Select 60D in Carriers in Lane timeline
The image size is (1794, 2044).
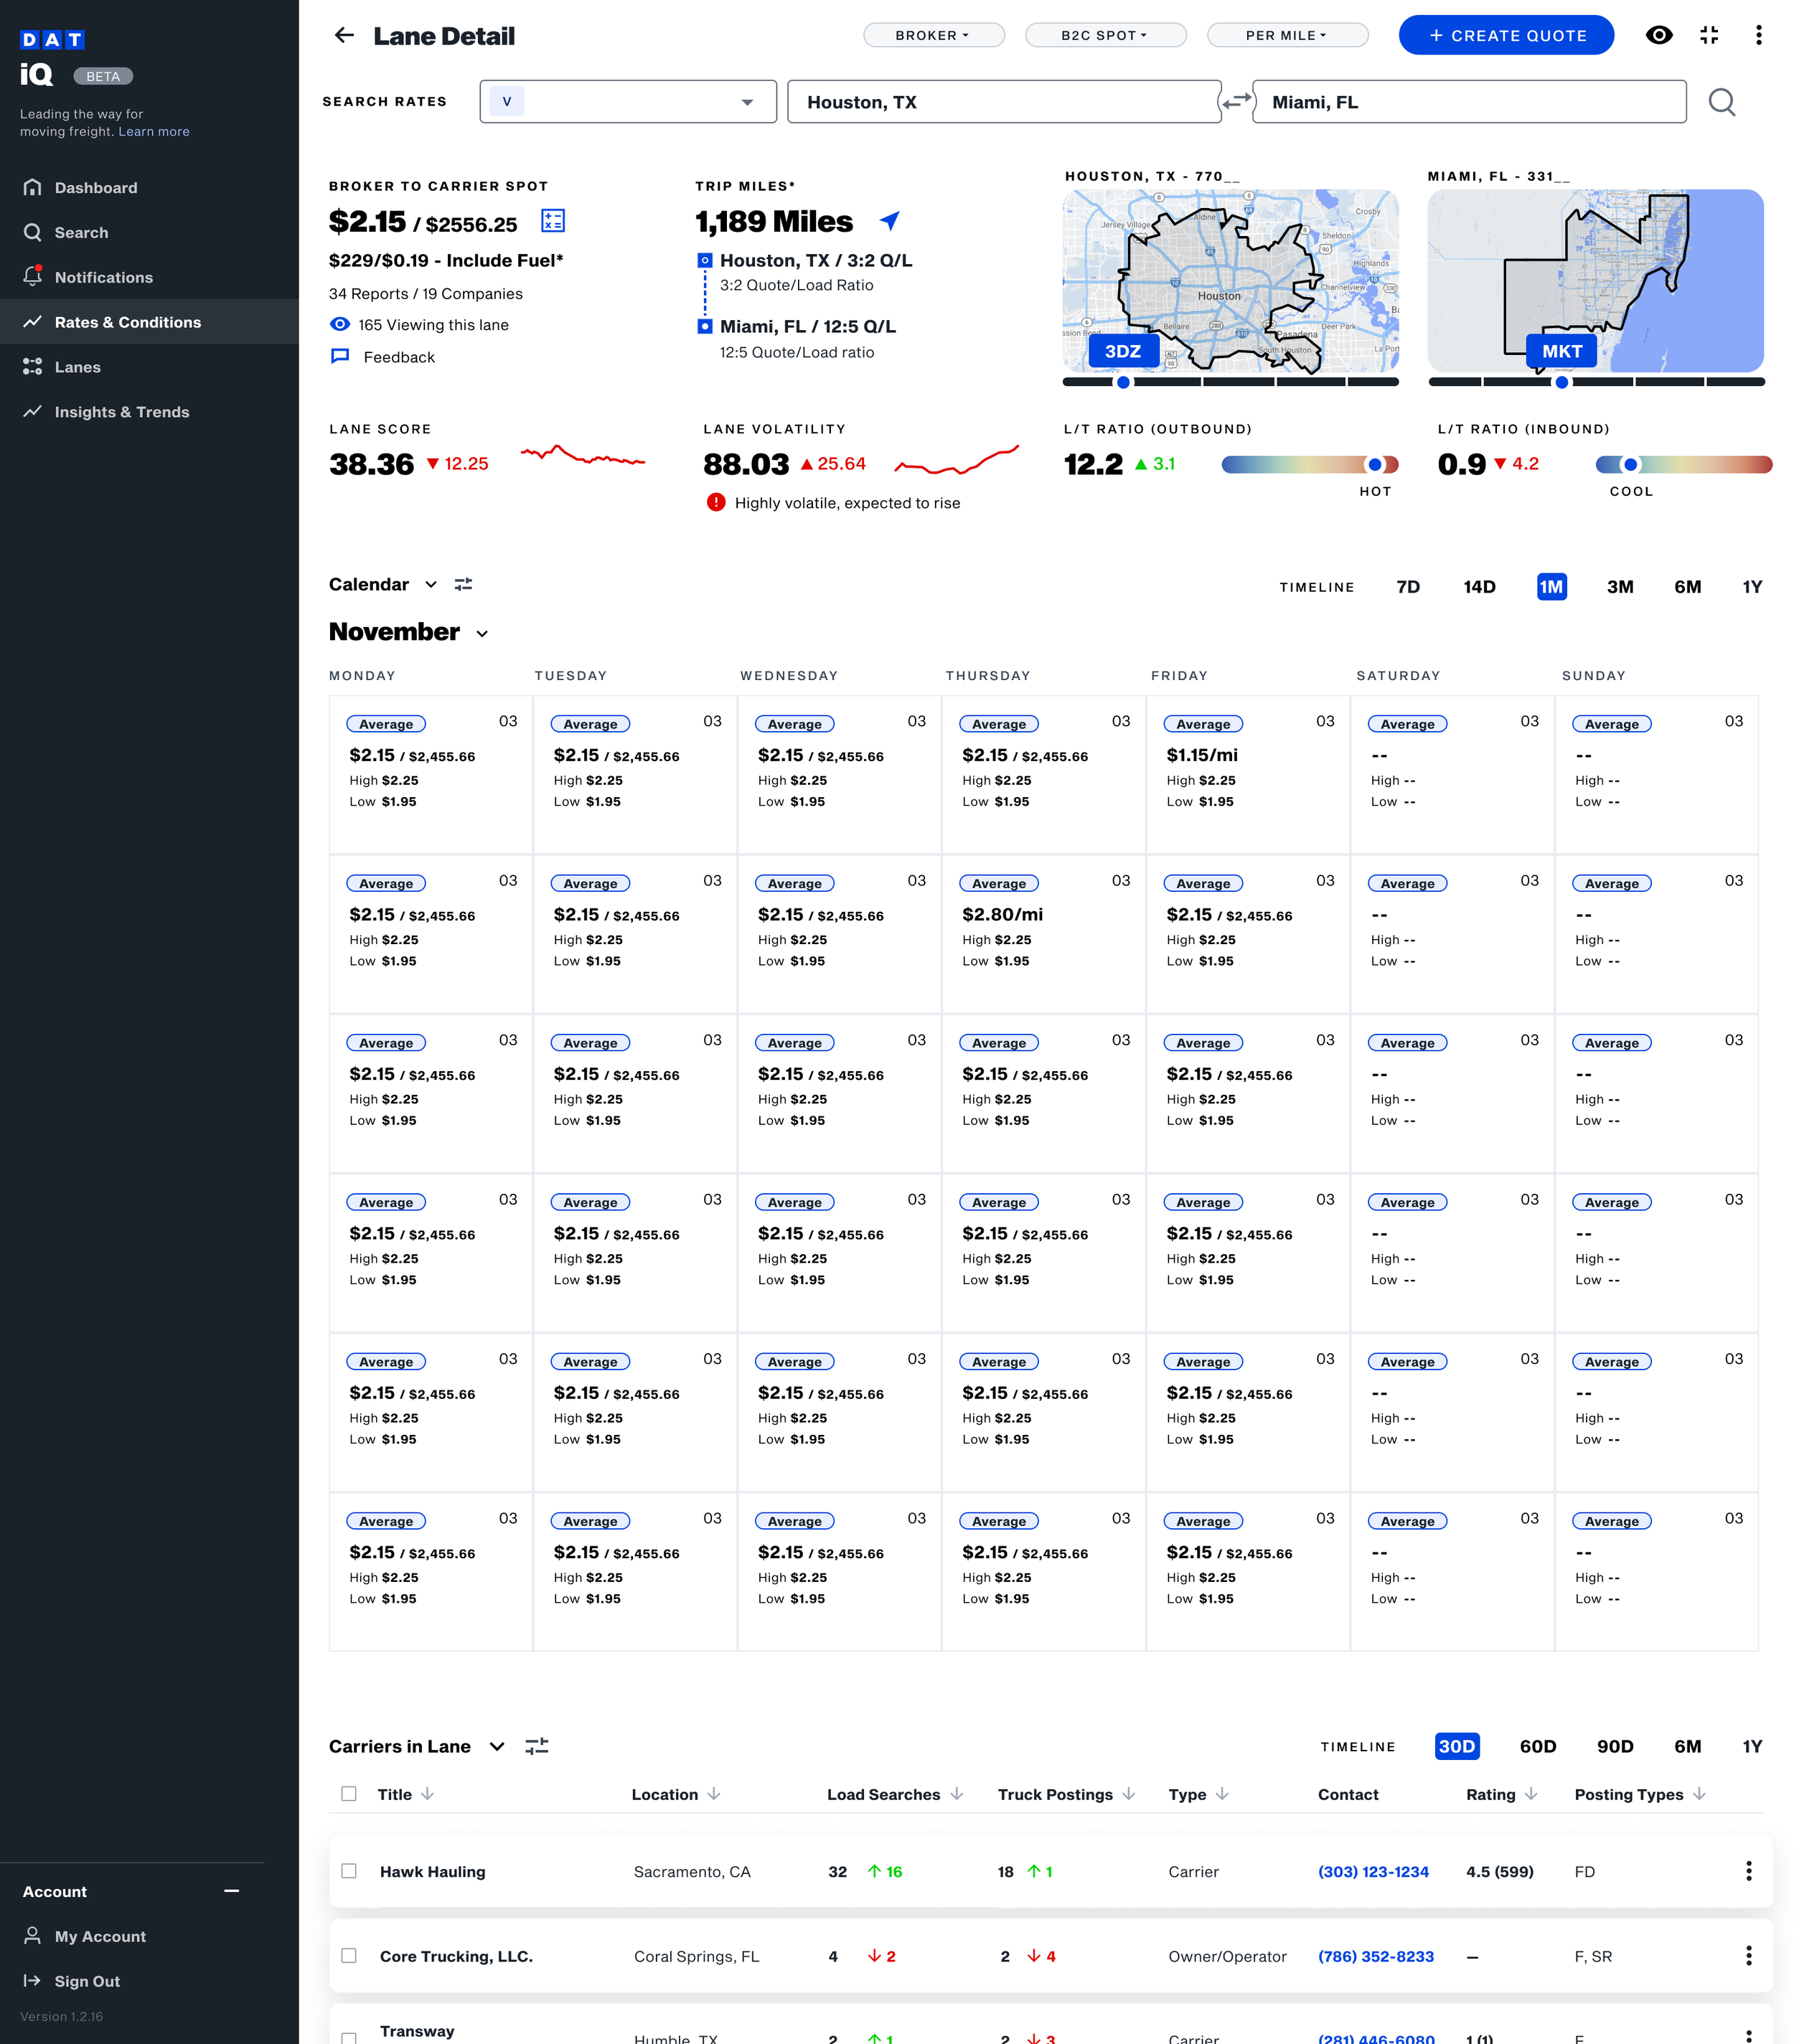pyautogui.click(x=1538, y=1747)
